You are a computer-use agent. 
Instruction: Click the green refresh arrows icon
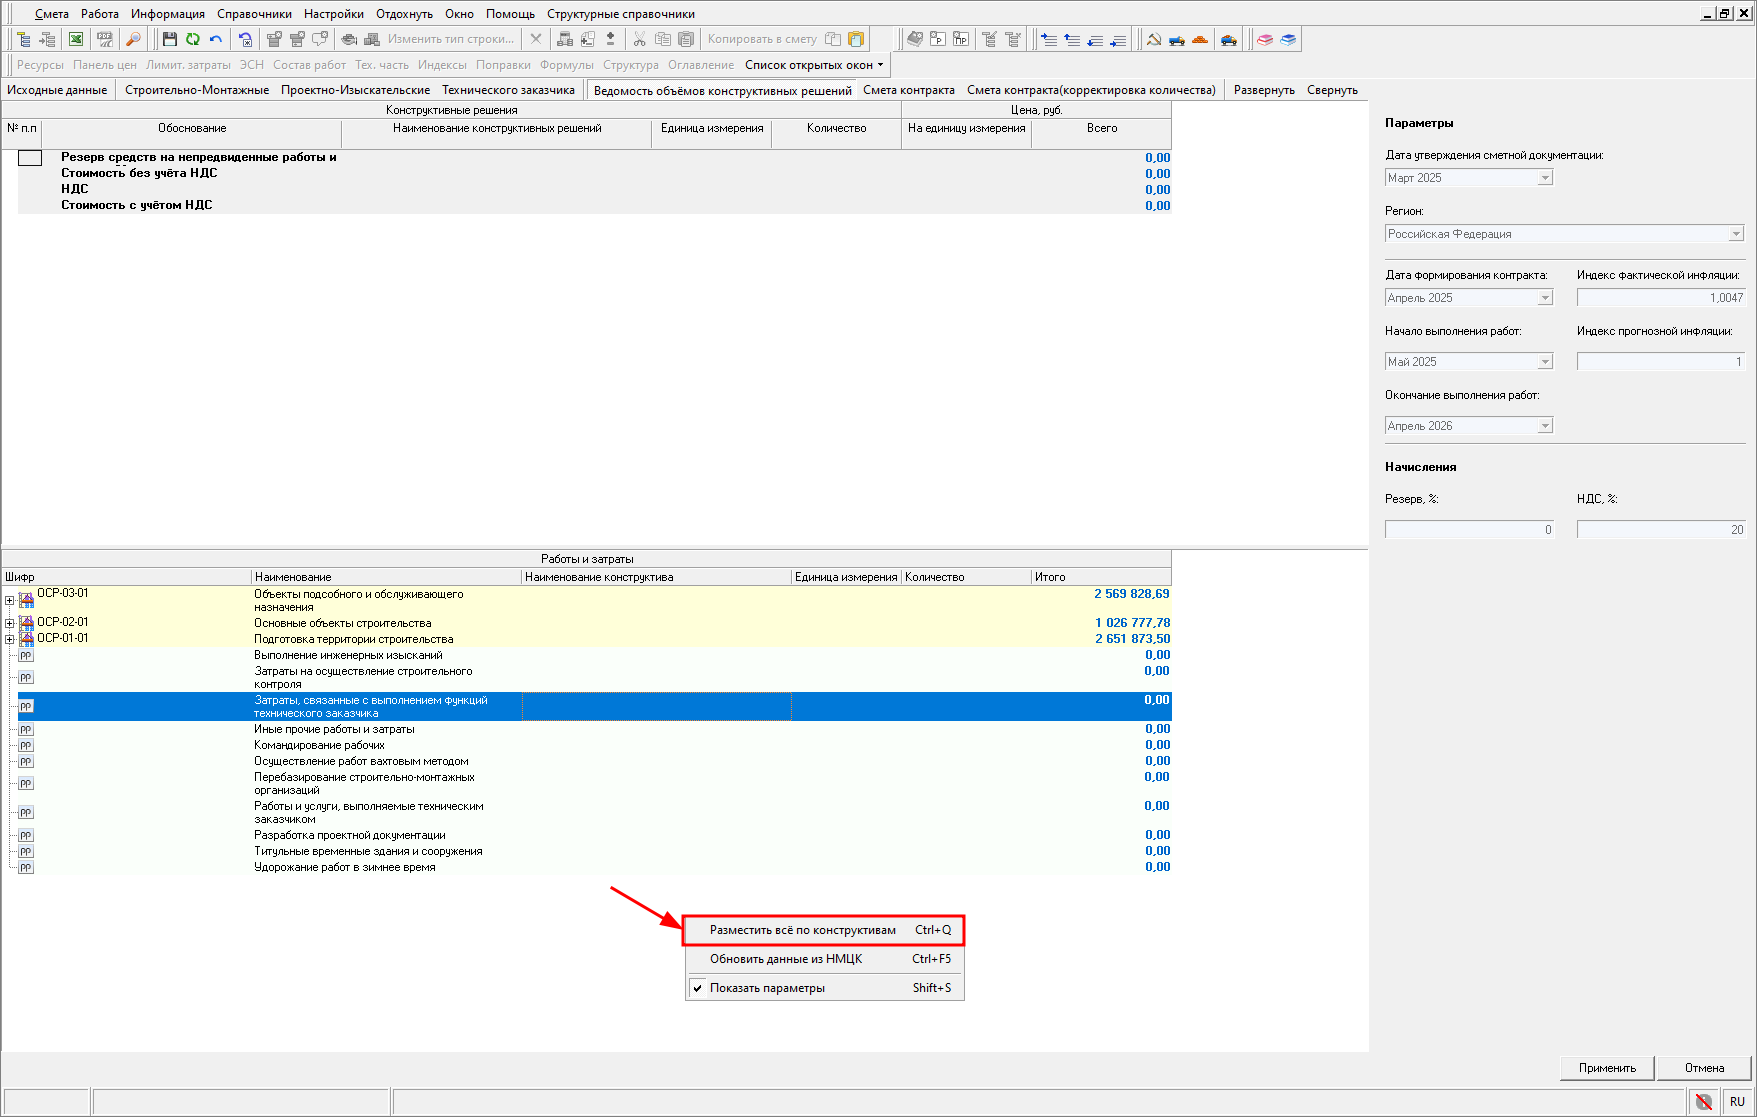point(192,39)
